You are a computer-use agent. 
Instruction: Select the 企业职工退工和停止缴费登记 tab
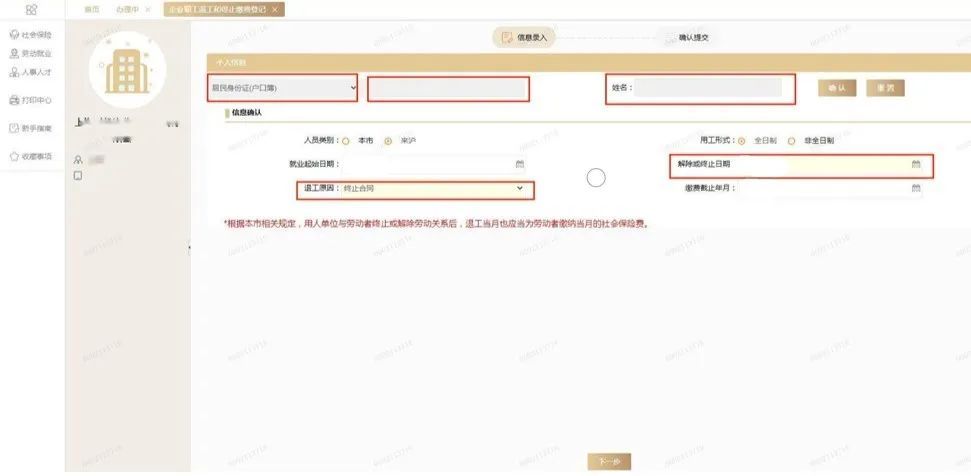pos(217,9)
